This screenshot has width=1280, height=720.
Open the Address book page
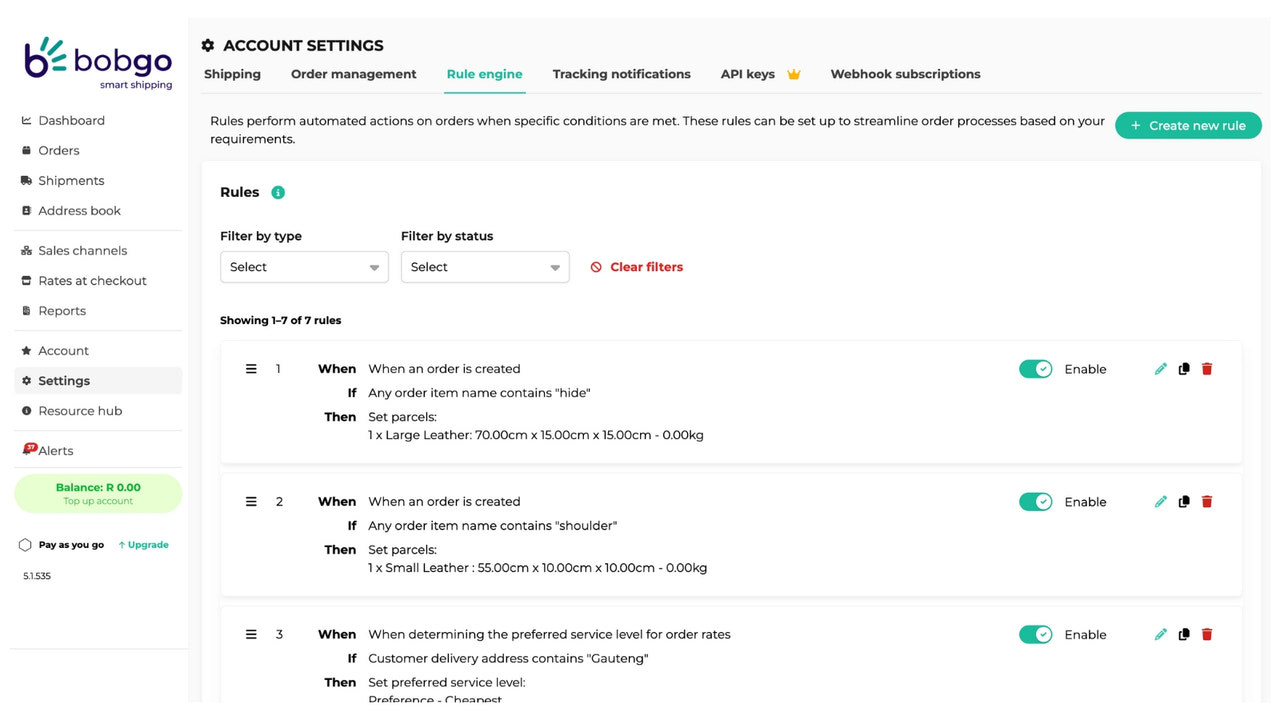[78, 210]
